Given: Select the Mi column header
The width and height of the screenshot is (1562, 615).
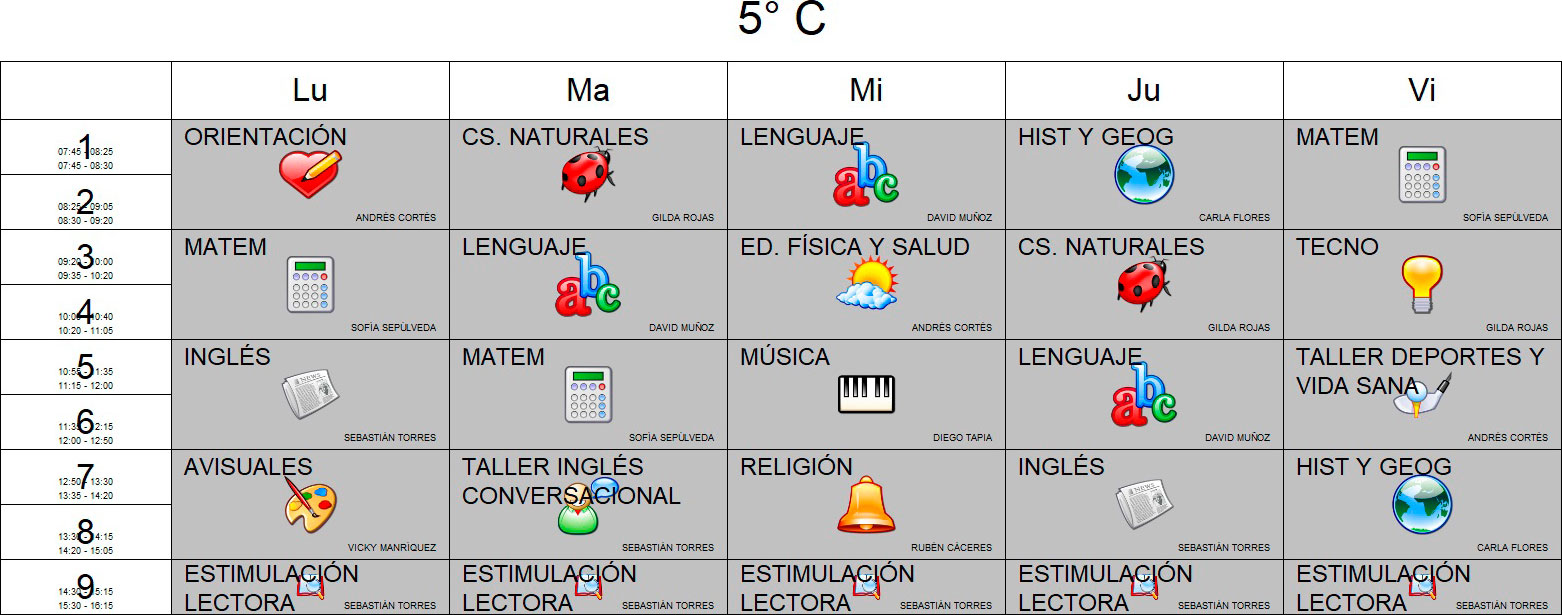Looking at the screenshot, I should (x=866, y=90).
